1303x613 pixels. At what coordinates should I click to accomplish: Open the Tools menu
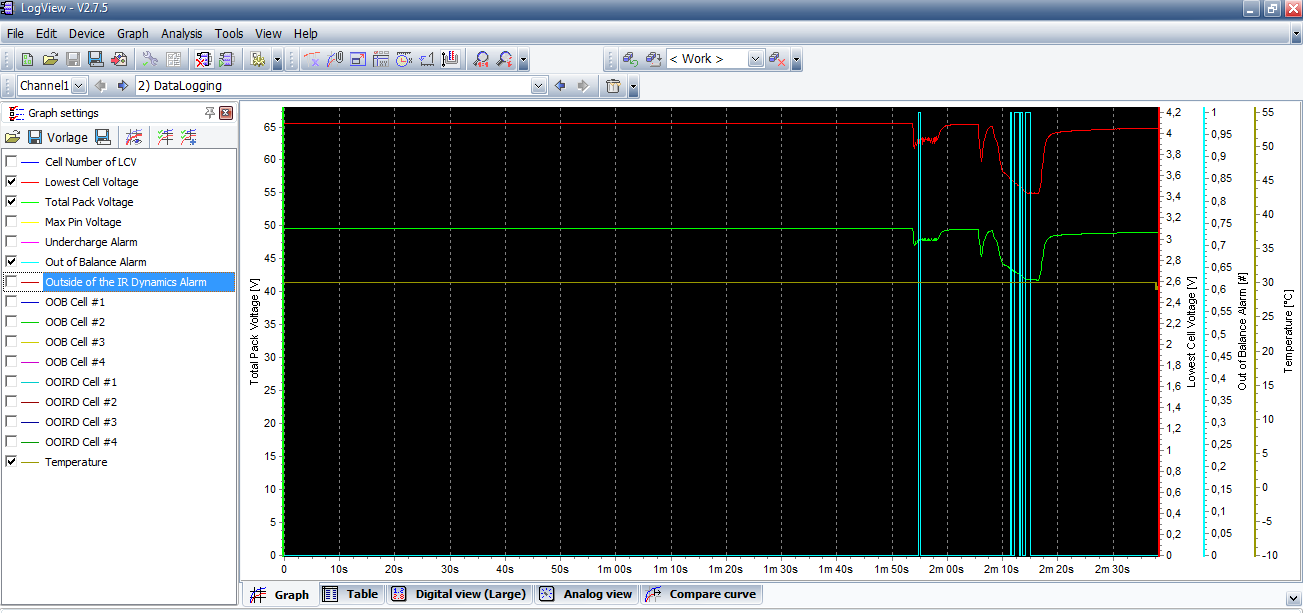pyautogui.click(x=229, y=33)
